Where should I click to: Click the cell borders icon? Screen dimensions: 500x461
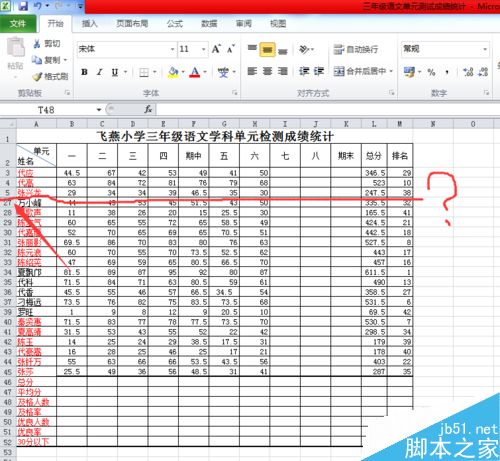(144, 72)
